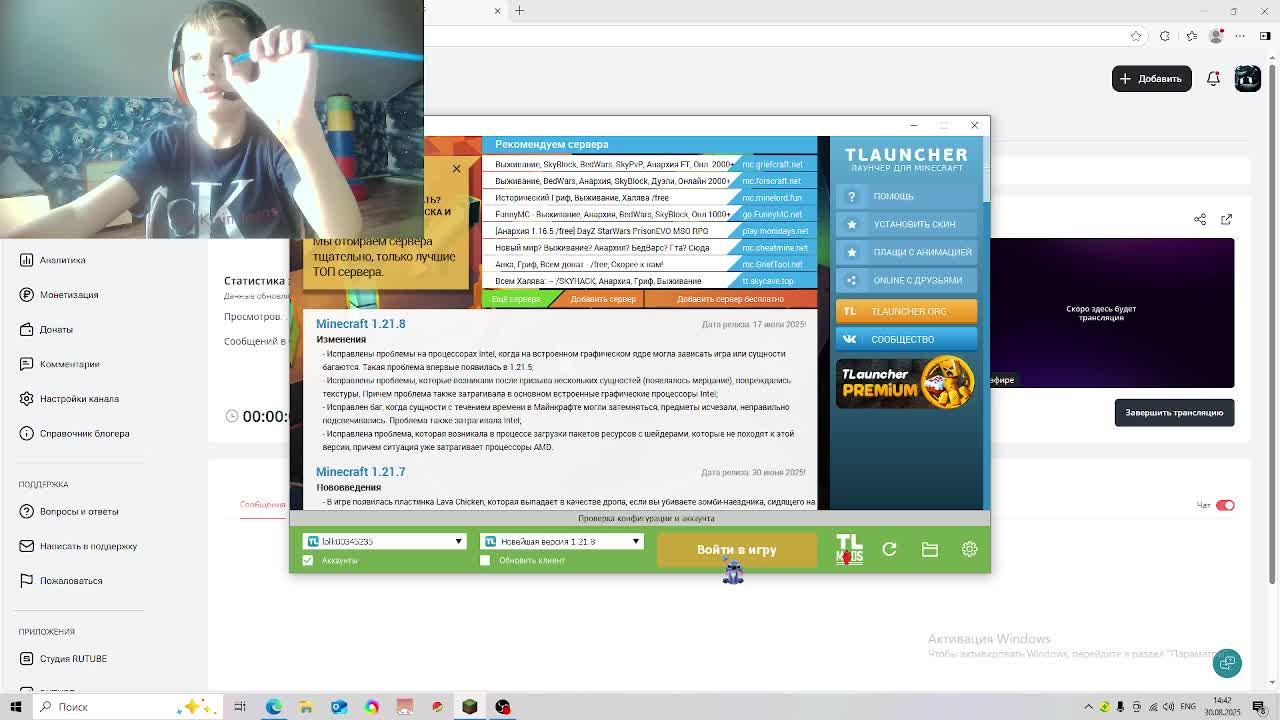This screenshot has height=720, width=1280.
Task: Open tt.skycave.top server link
Action: (x=768, y=281)
